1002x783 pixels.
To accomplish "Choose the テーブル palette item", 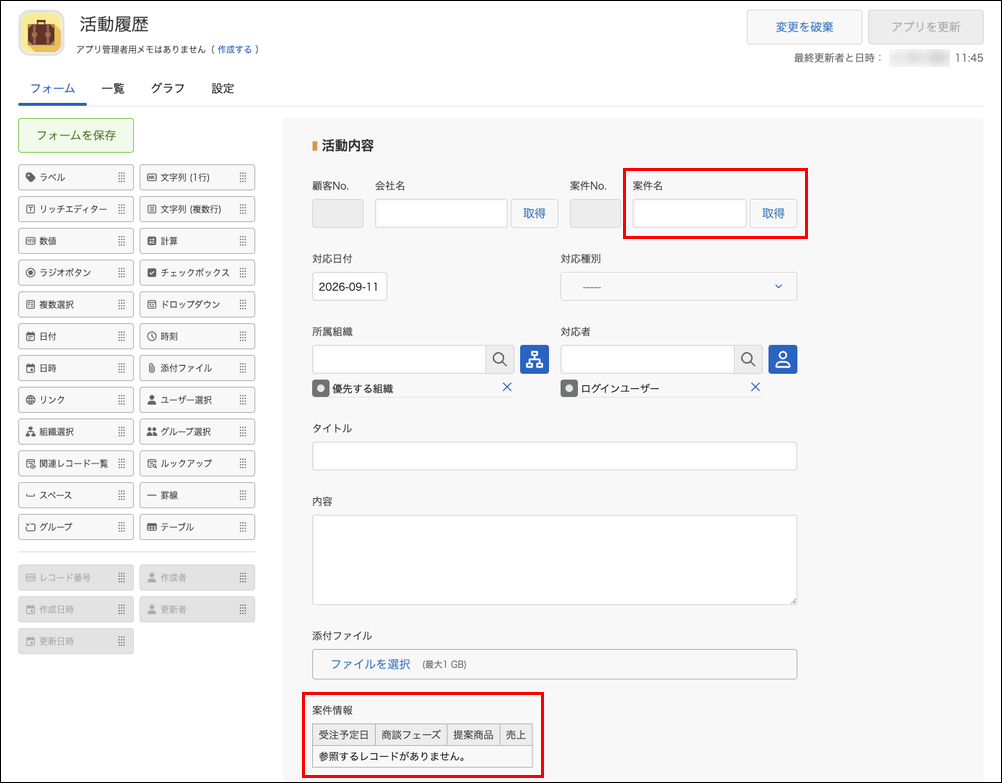I will point(197,527).
